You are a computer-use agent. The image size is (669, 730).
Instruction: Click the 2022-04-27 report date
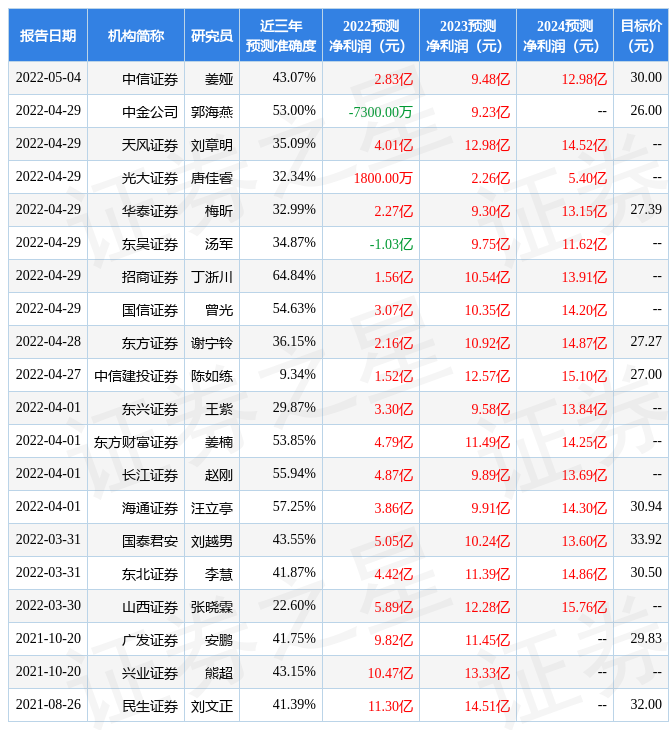coord(48,374)
